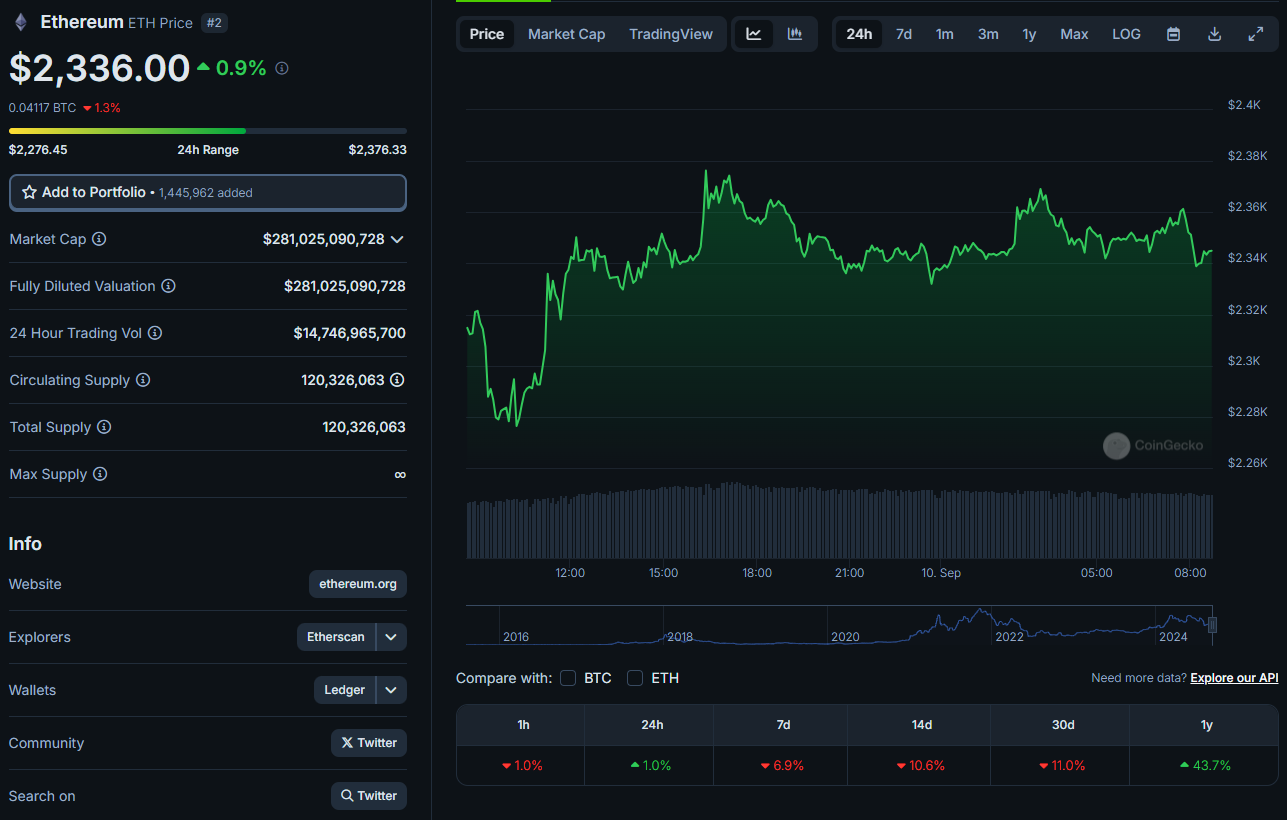Select the 24h time range
Screen dimensions: 1287x820
click(x=859, y=34)
